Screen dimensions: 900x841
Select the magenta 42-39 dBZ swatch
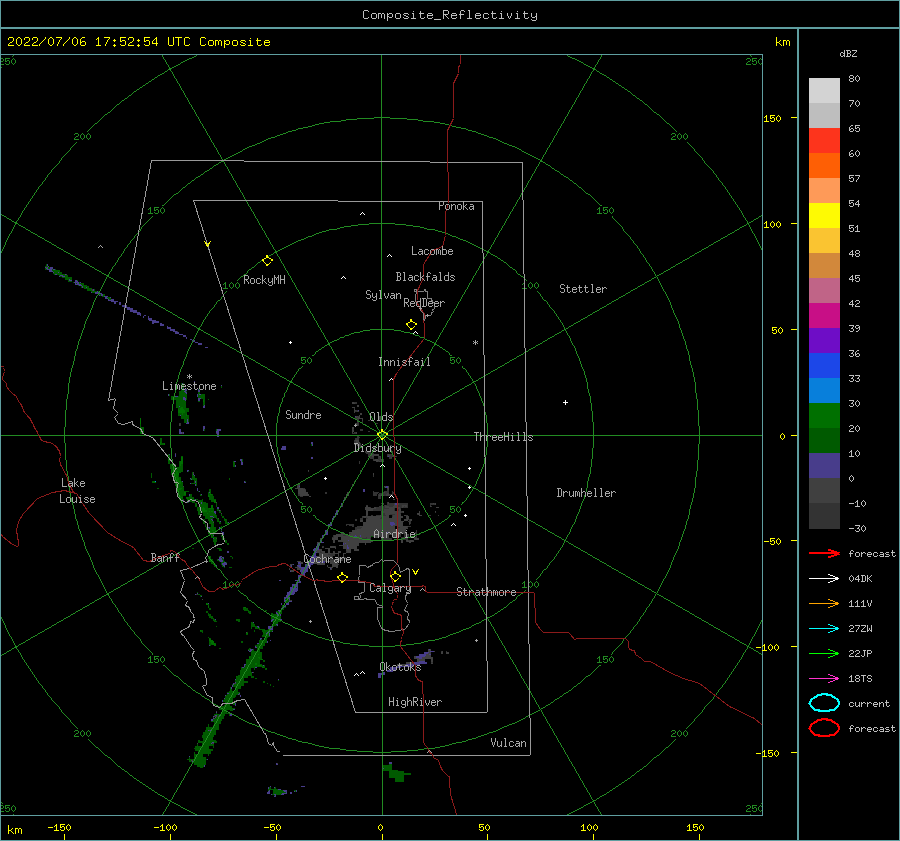click(x=824, y=316)
